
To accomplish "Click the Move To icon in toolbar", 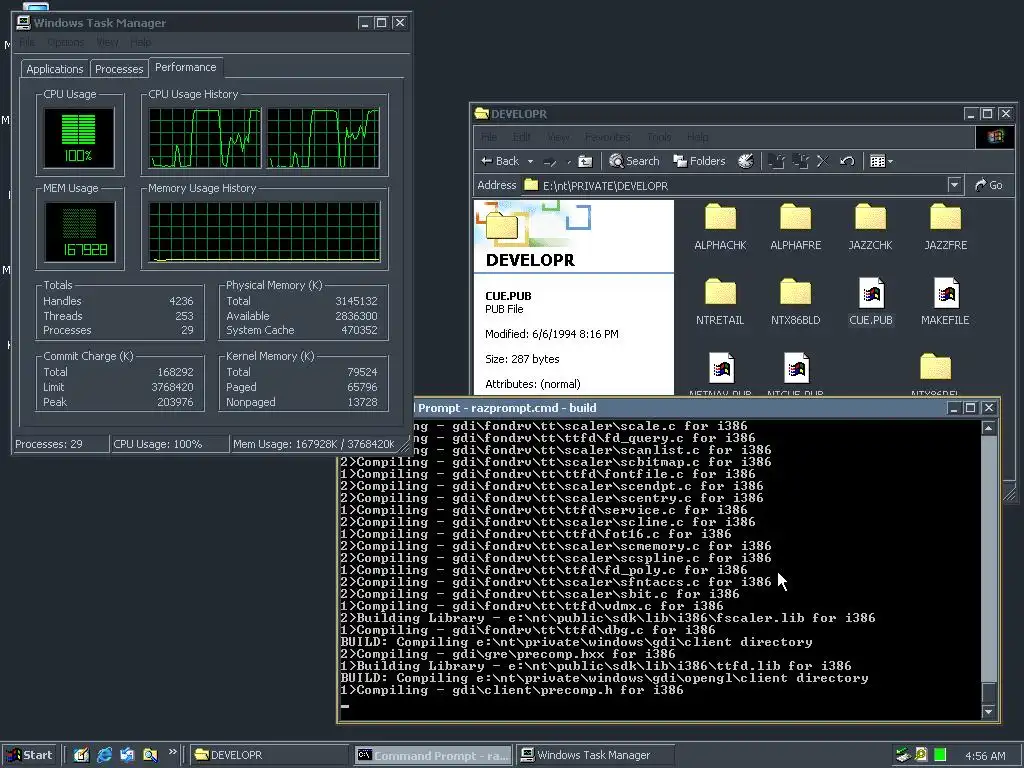I will tap(776, 161).
